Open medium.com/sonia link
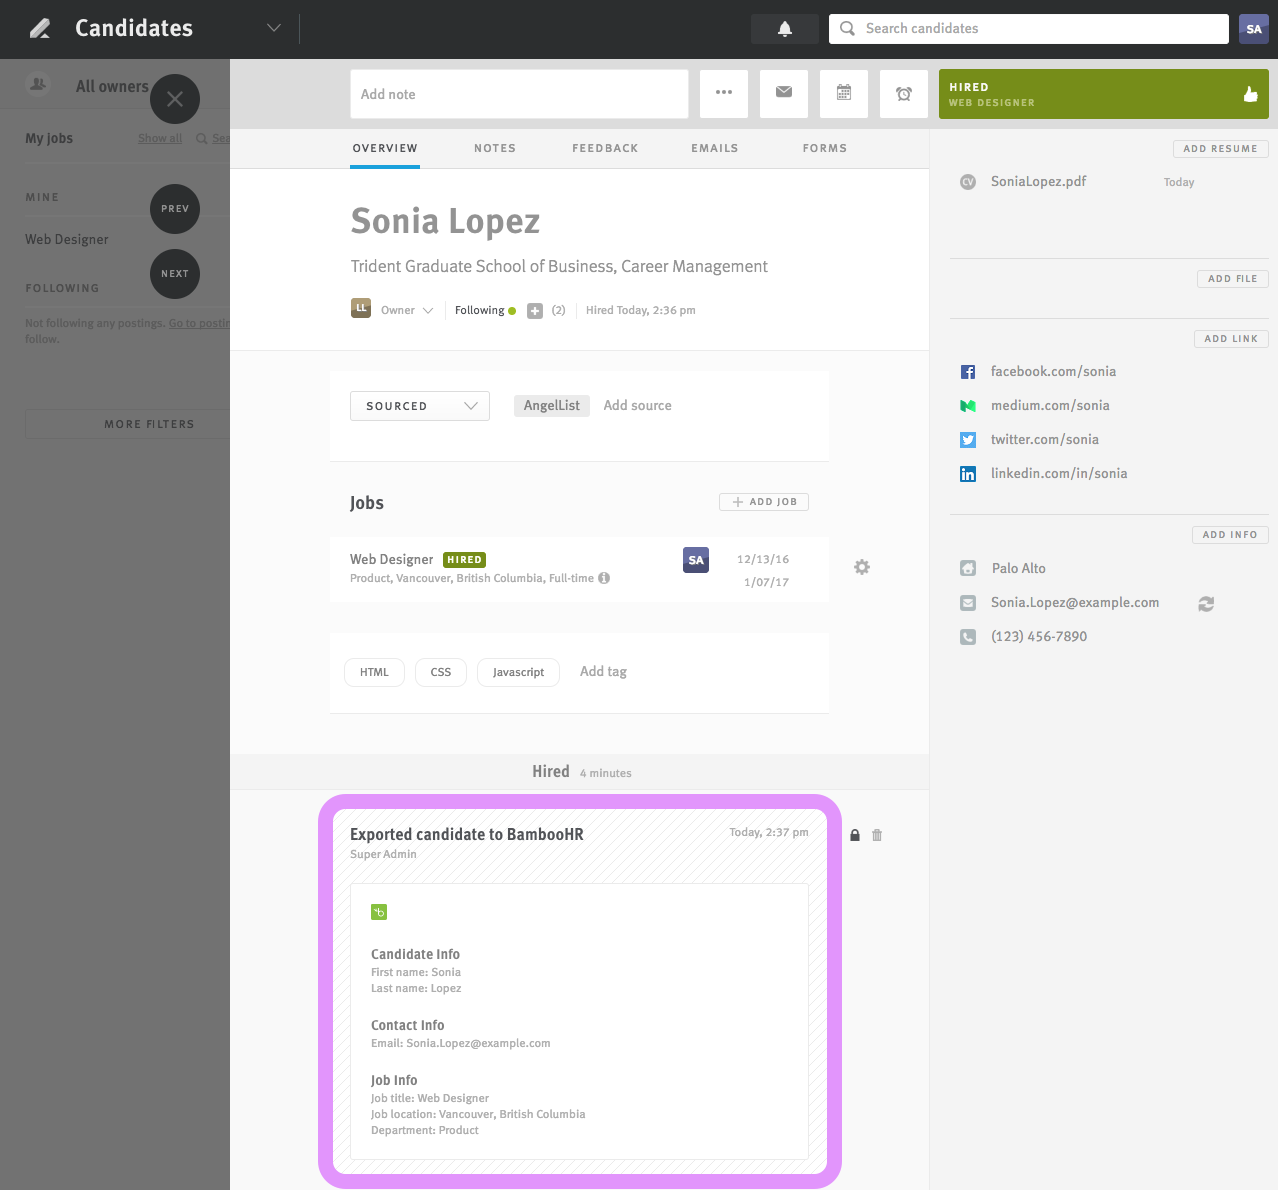Screen dimensions: 1278x1190 [x=1050, y=406]
